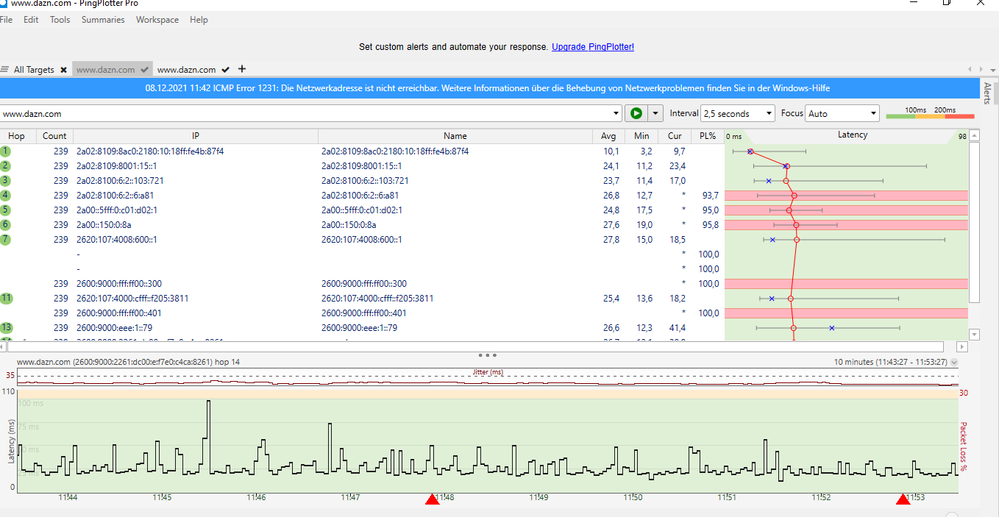Open the dropdown arrow beside play button
The image size is (999, 517).
pyautogui.click(x=655, y=113)
